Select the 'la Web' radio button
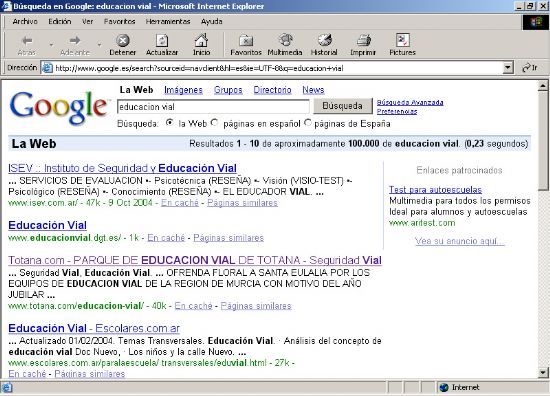Viewport: 550px width, 396px height. [170, 123]
